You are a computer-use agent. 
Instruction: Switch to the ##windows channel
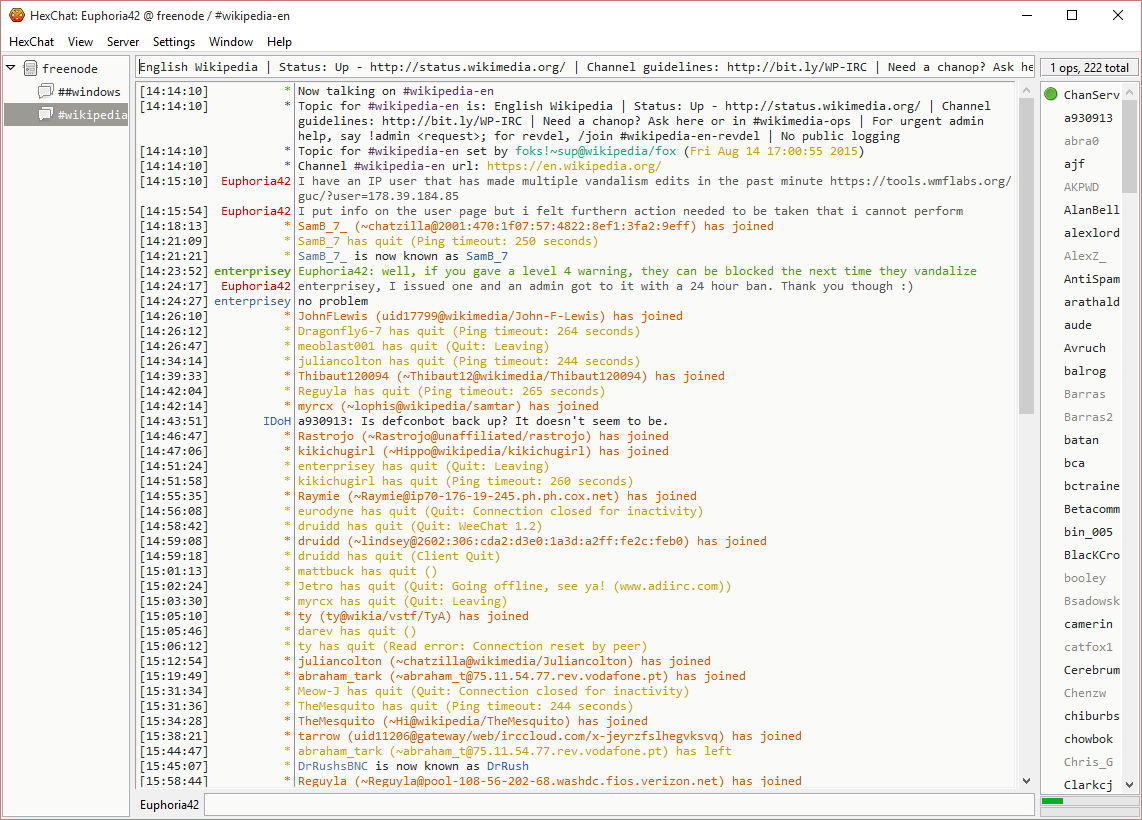coord(89,92)
